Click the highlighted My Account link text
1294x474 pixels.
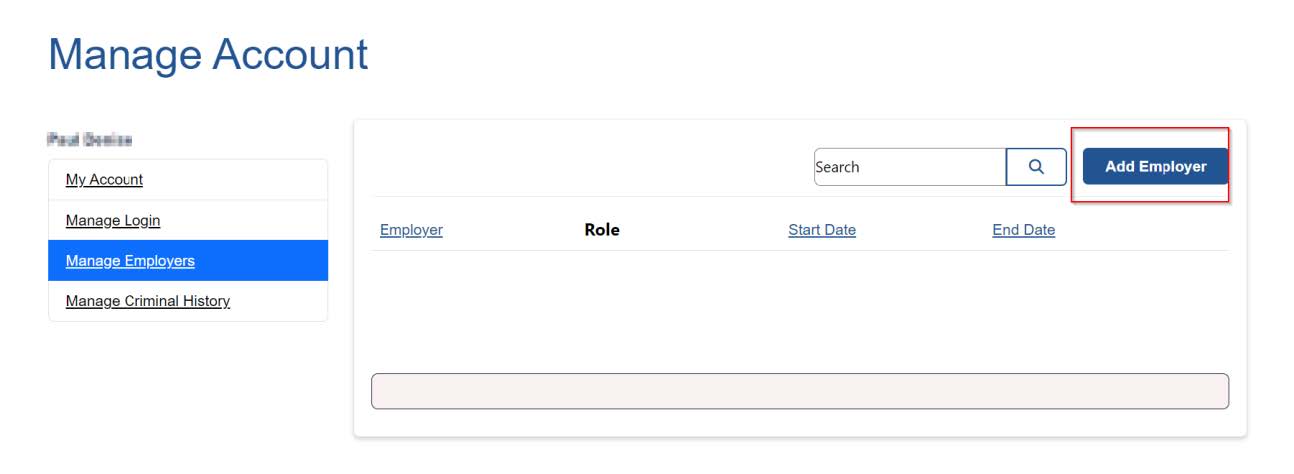(x=104, y=180)
